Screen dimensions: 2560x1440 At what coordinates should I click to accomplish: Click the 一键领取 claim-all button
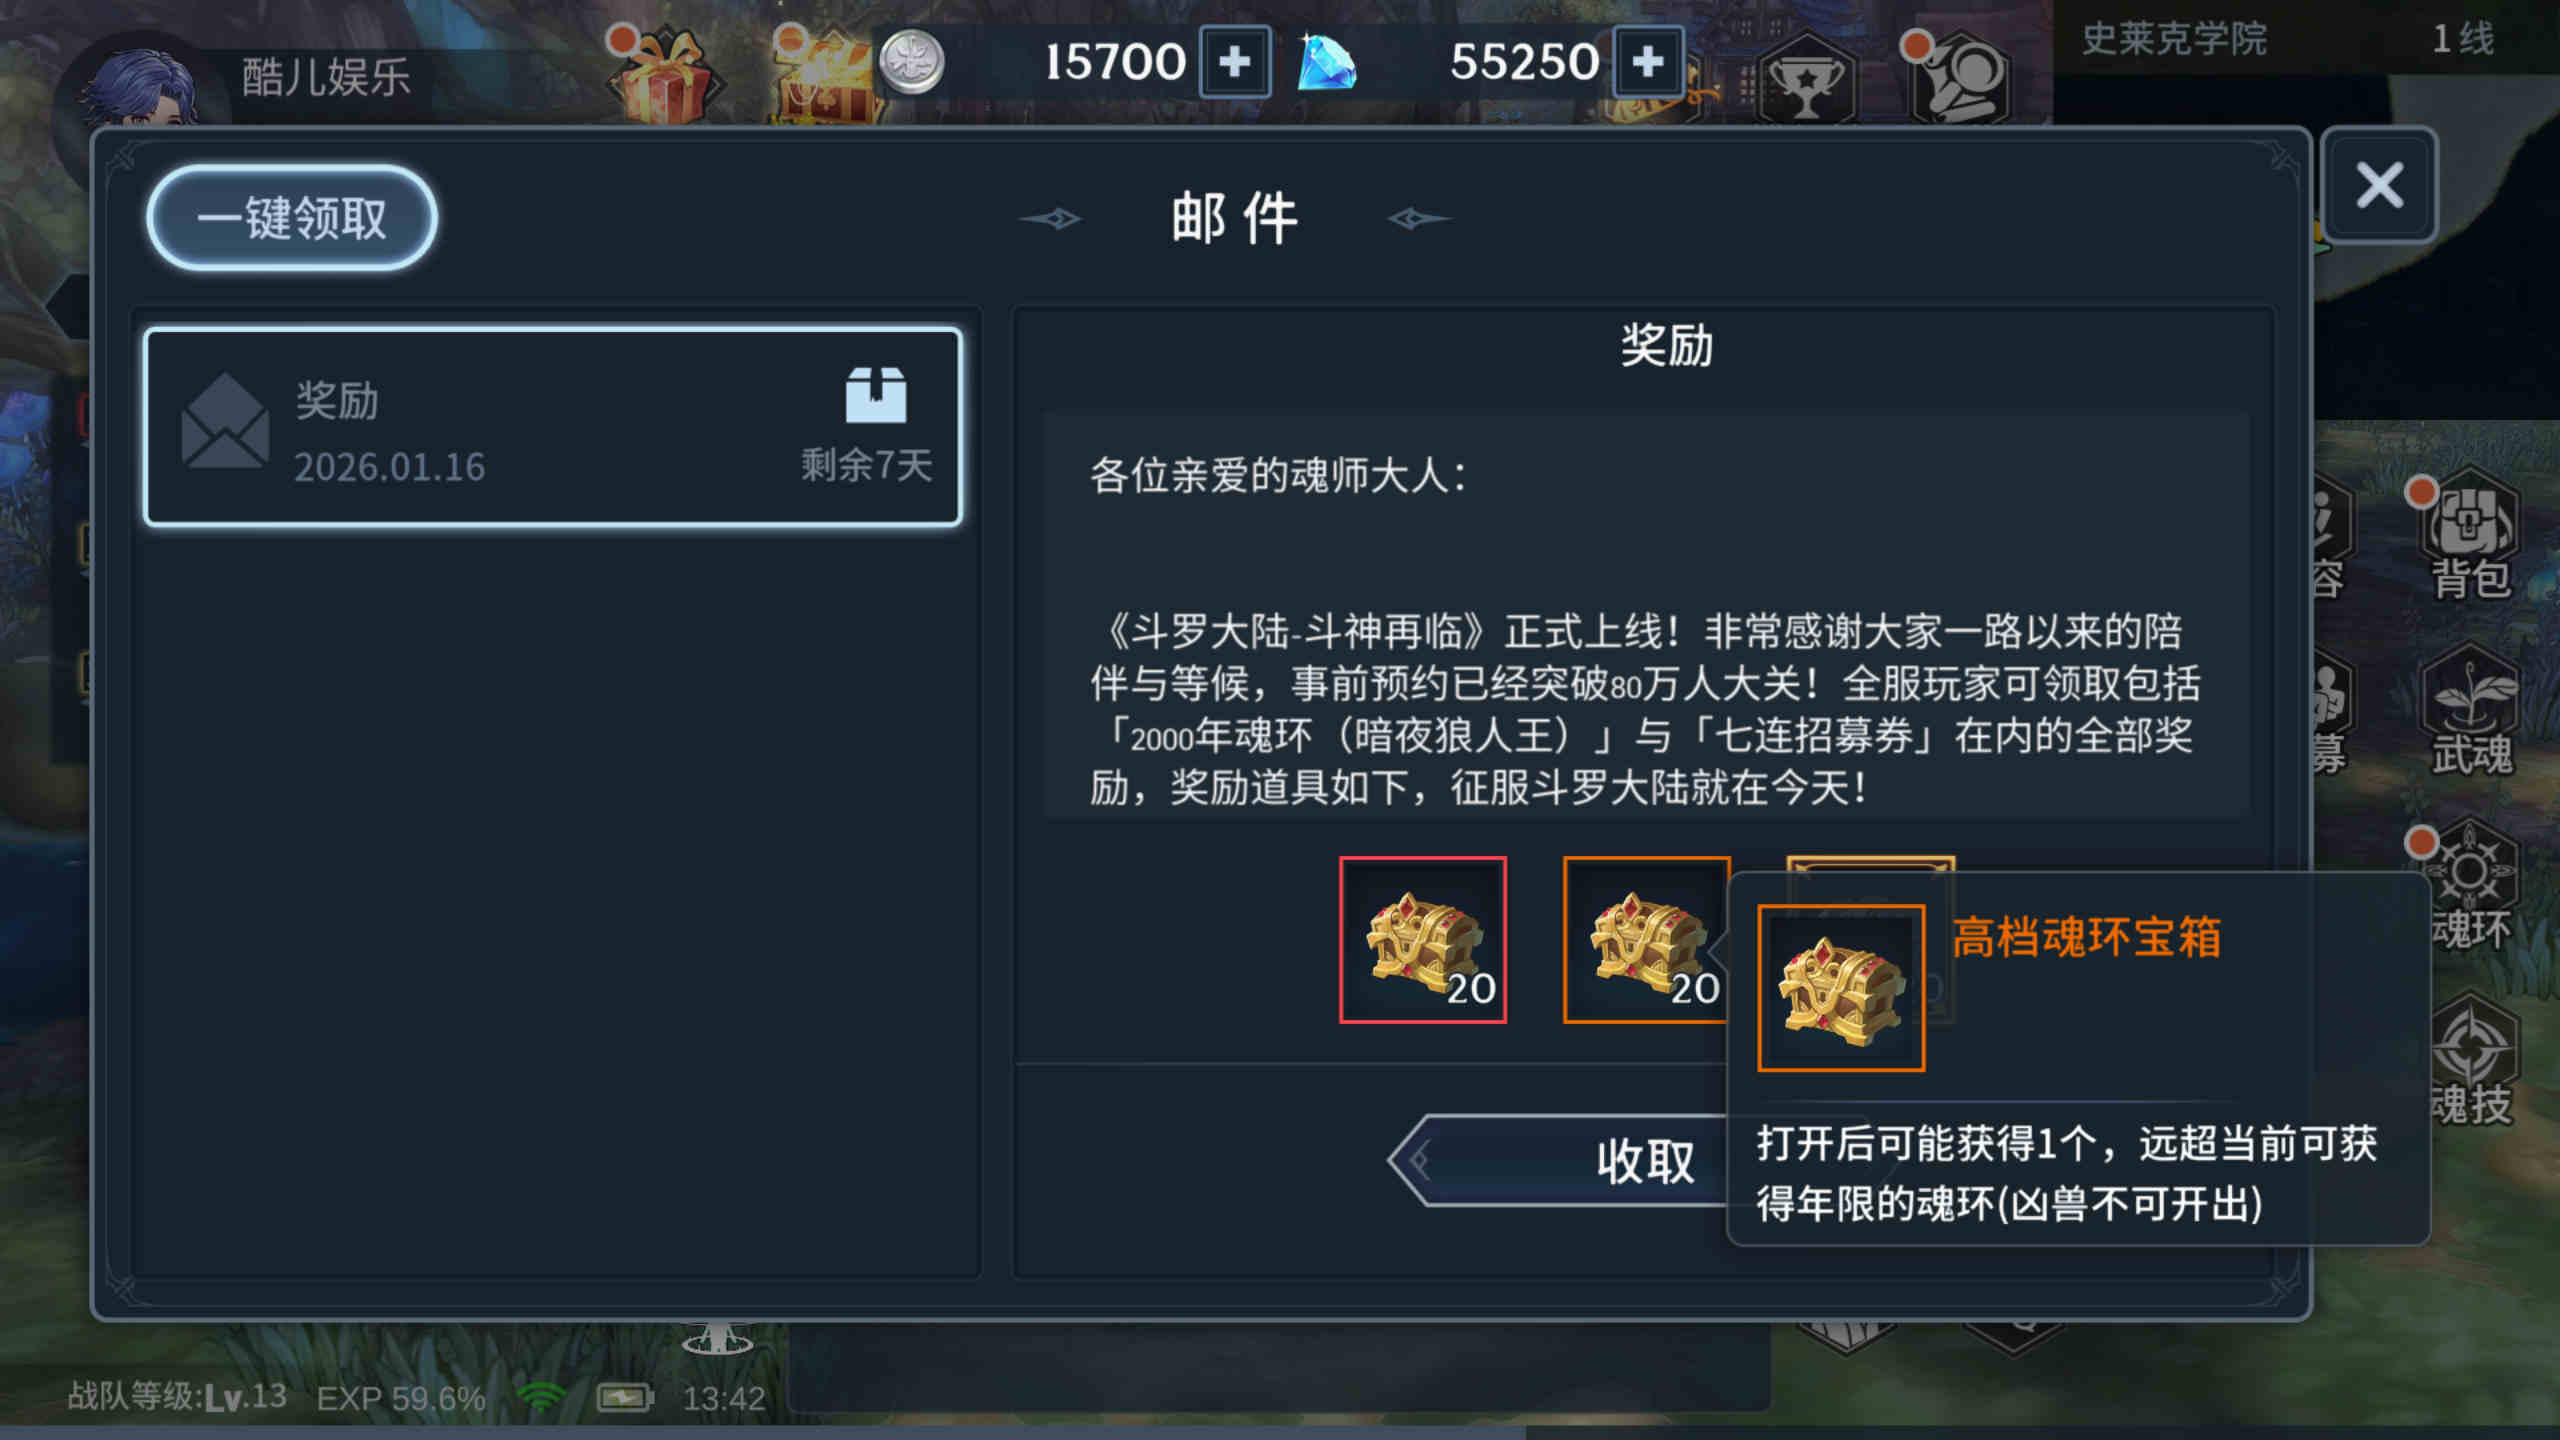291,217
